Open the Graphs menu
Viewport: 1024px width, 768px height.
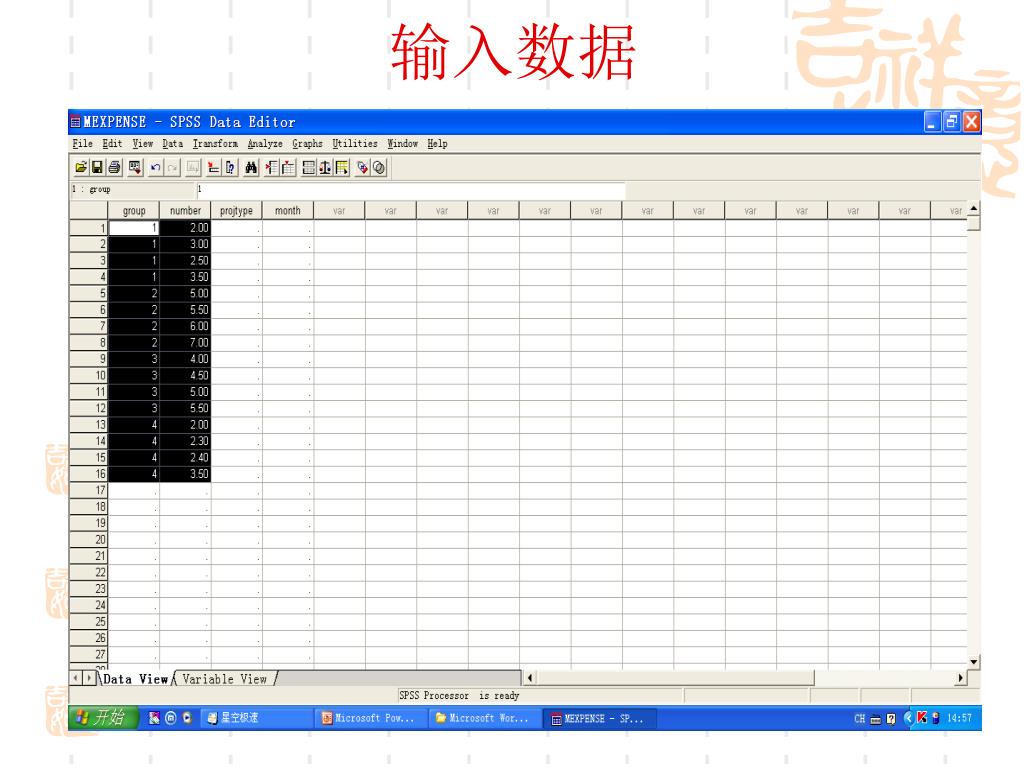307,144
